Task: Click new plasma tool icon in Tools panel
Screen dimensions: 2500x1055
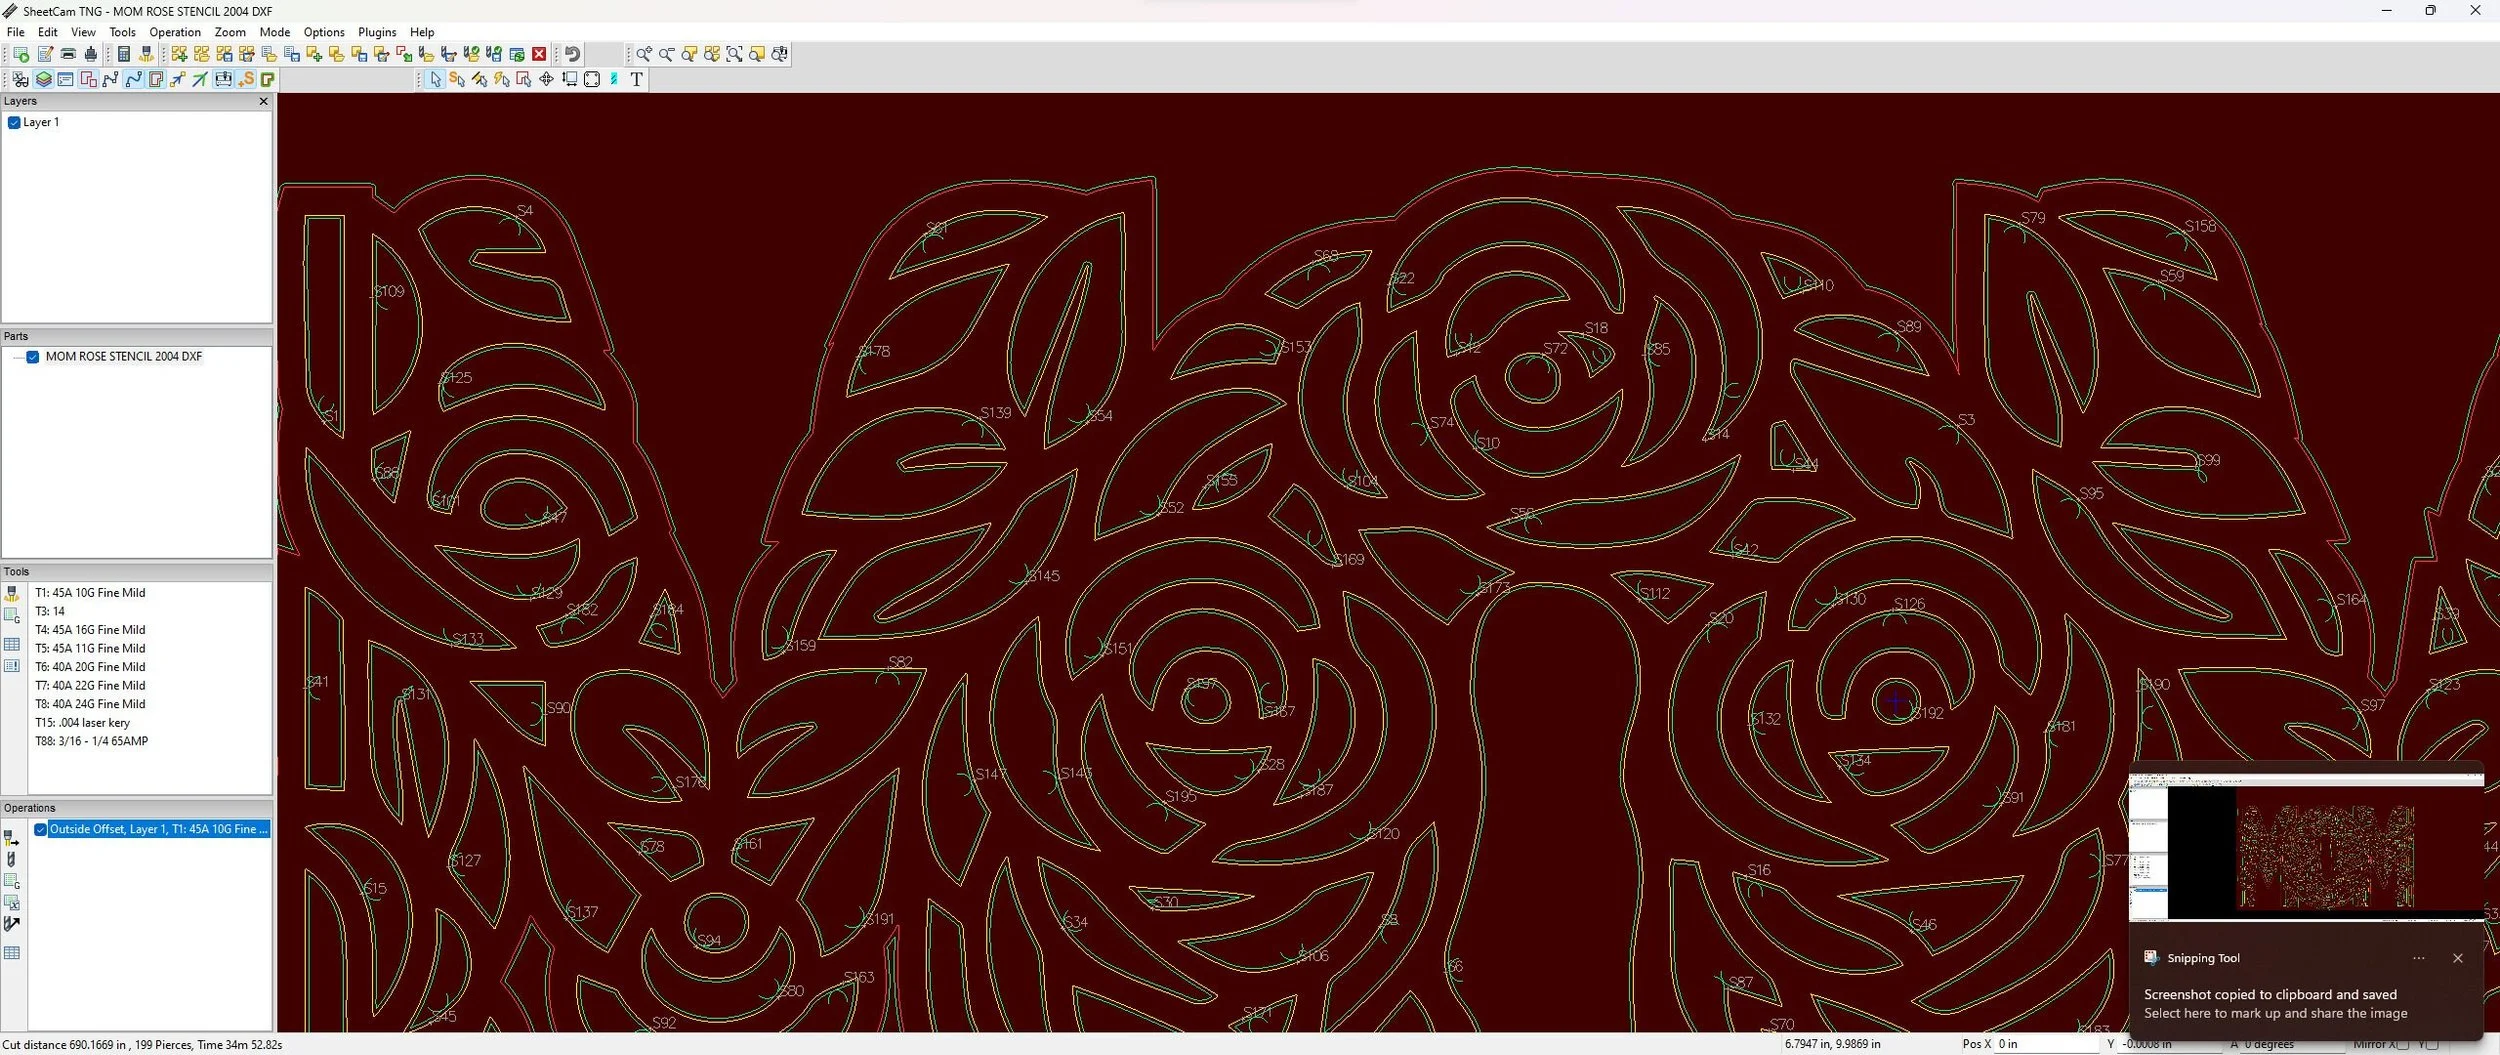Action: click(12, 594)
